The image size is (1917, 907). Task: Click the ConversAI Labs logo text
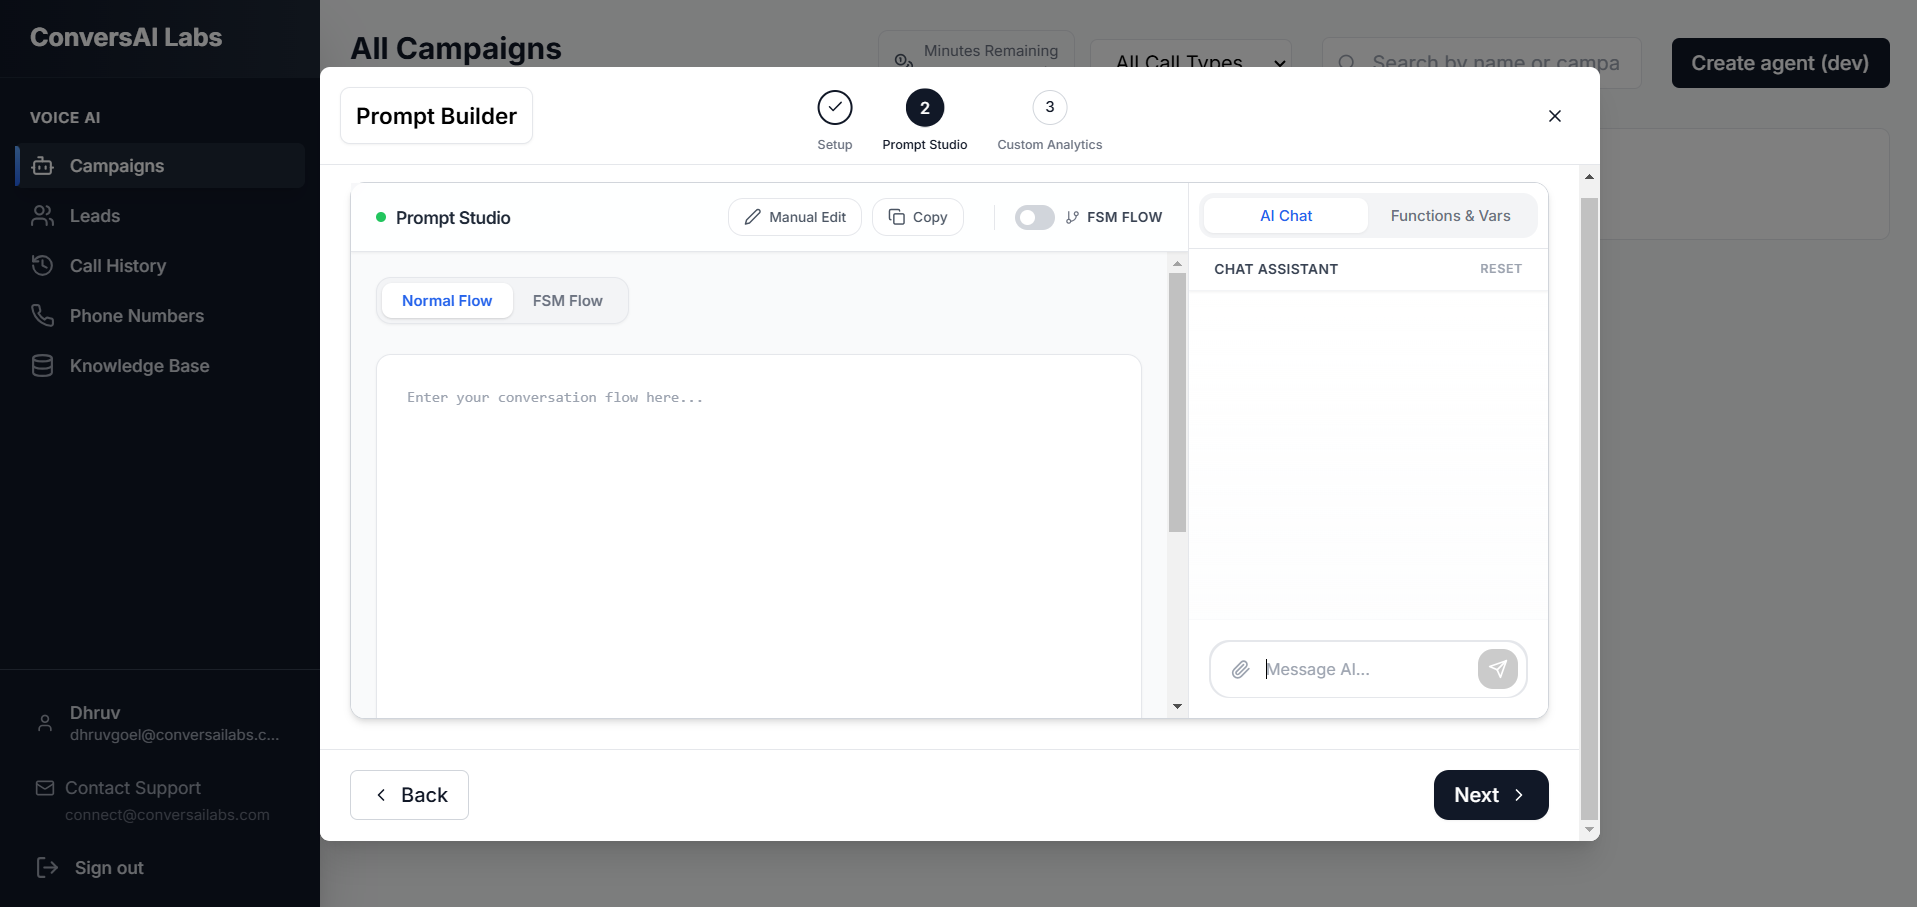click(126, 37)
